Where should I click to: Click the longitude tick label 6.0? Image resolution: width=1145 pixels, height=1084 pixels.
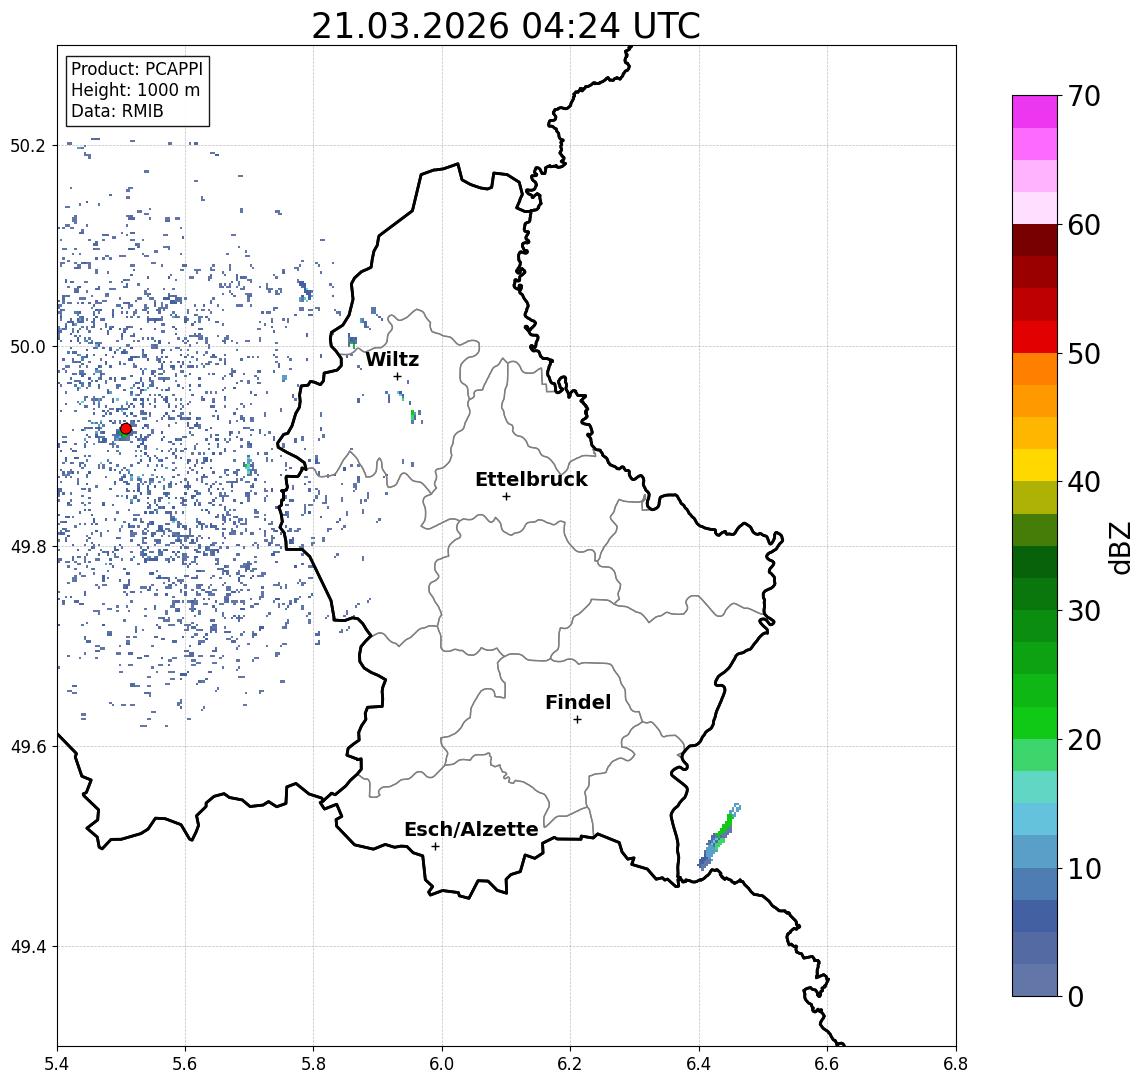pos(442,1064)
